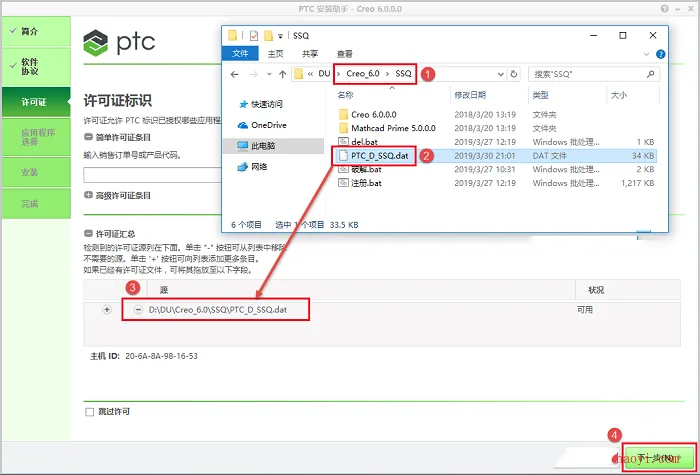Go to the 软件协议 step in sidebar
The height and width of the screenshot is (475, 700).
(x=36, y=67)
